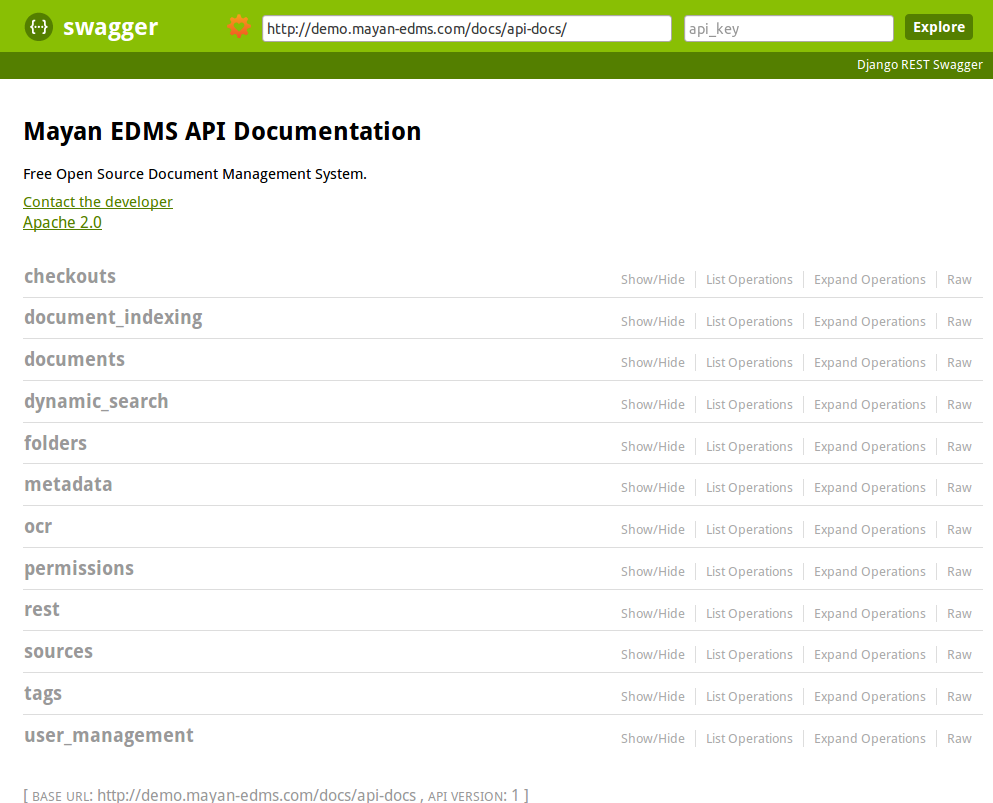View Raw output for the rest resource
993x803 pixels.
tap(959, 614)
